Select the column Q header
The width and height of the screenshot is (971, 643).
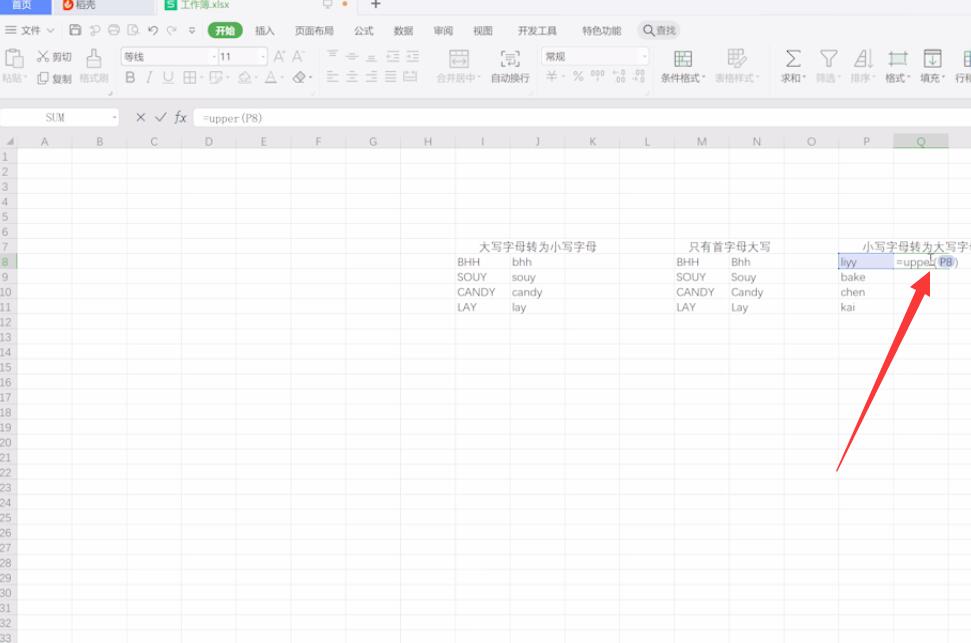pyautogui.click(x=921, y=141)
